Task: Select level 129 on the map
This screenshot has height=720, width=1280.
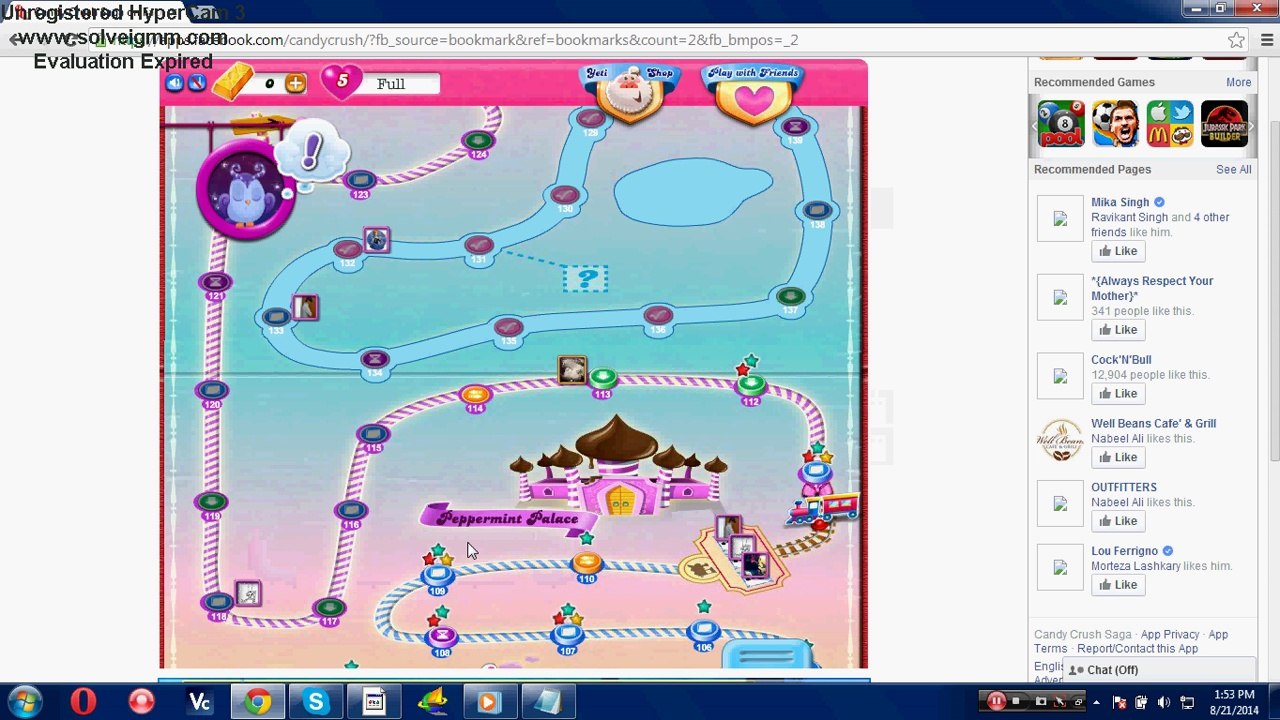Action: pyautogui.click(x=590, y=120)
